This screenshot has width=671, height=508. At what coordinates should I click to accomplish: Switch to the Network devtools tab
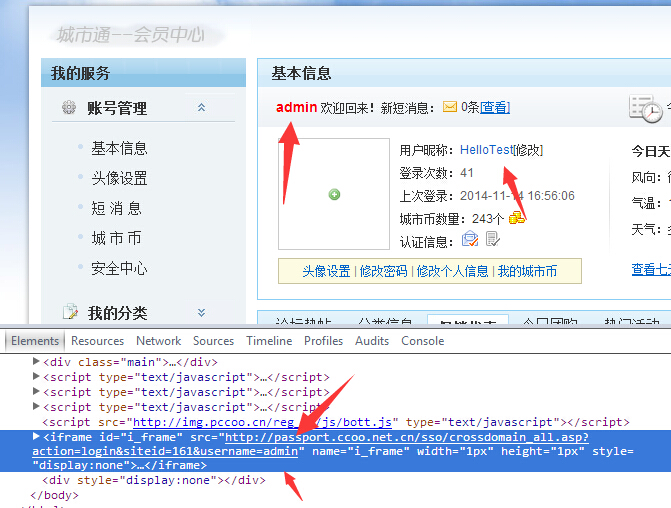tap(158, 341)
